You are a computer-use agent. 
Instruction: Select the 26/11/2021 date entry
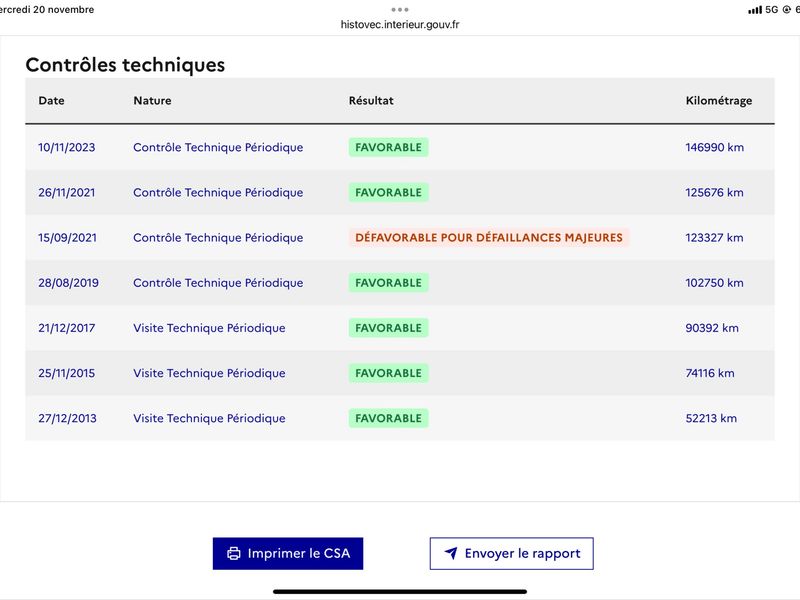pos(66,193)
